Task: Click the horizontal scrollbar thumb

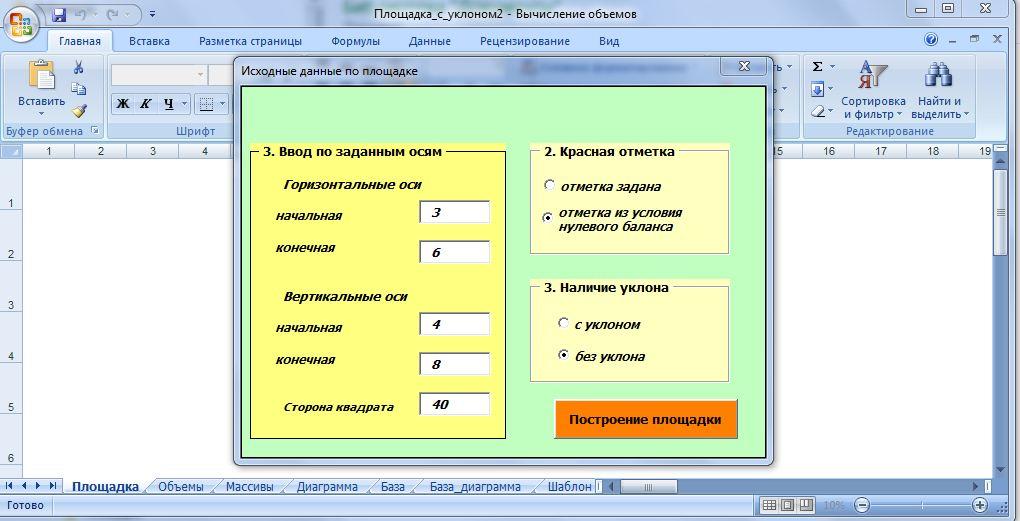Action: [648, 487]
